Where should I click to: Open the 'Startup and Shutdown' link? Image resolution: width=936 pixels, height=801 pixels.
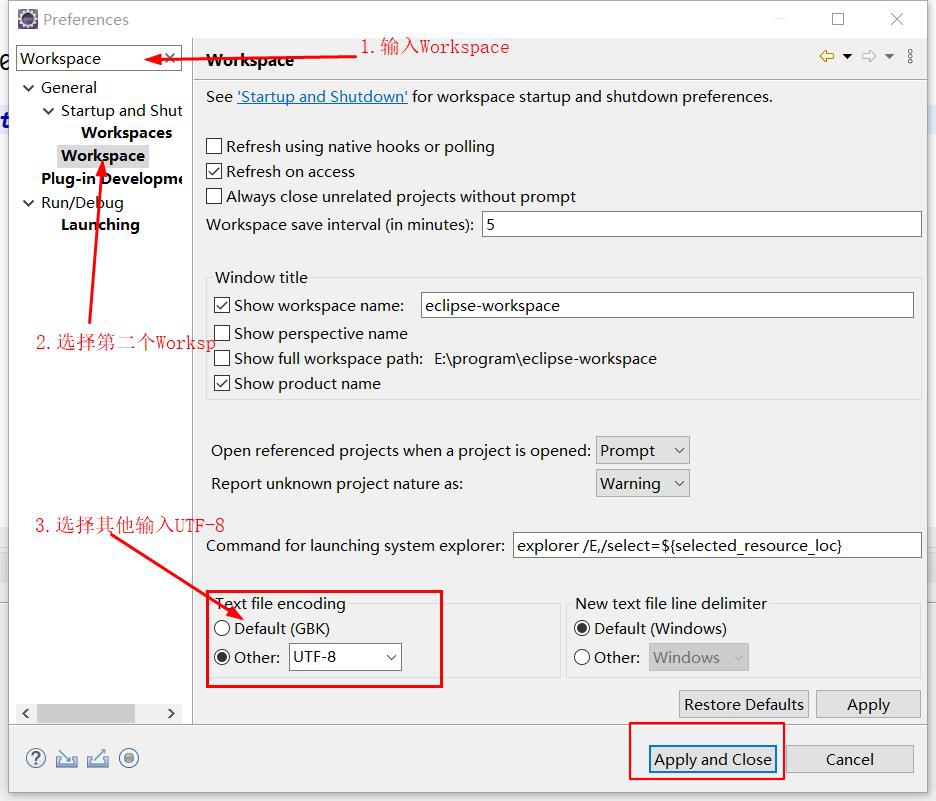(x=322, y=97)
